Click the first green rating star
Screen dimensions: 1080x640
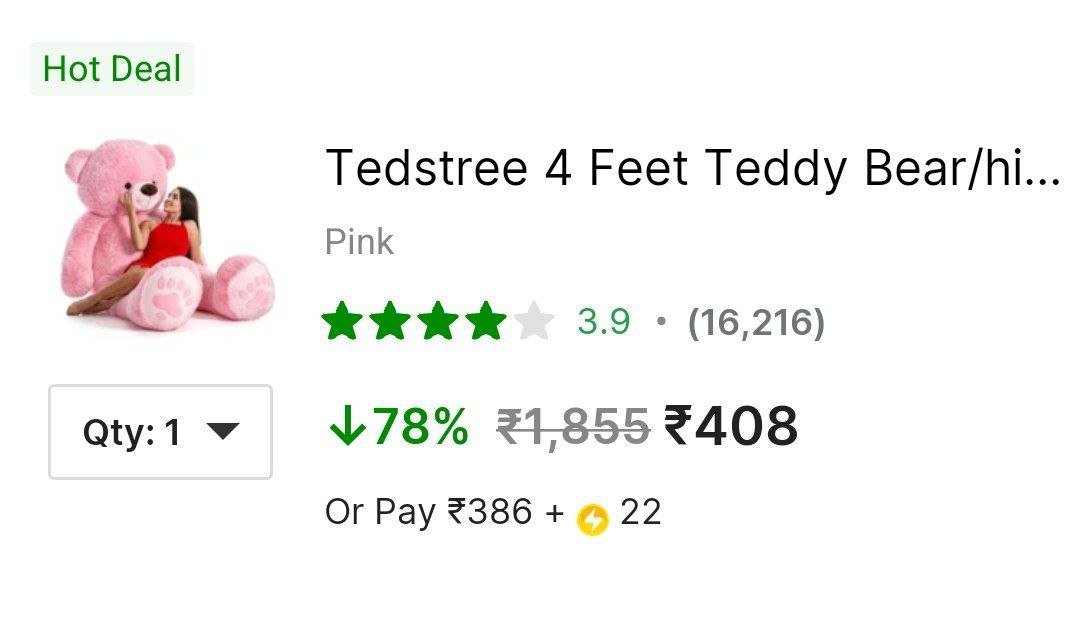342,322
